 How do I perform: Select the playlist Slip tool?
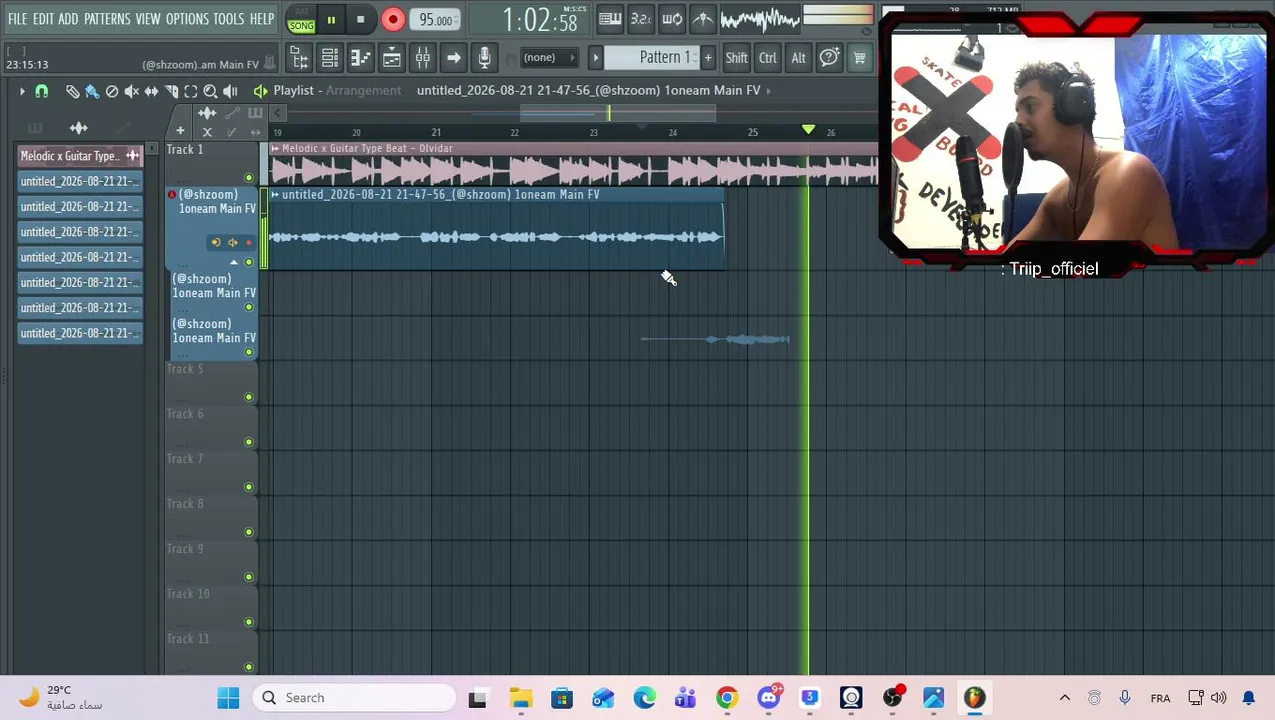tap(151, 91)
